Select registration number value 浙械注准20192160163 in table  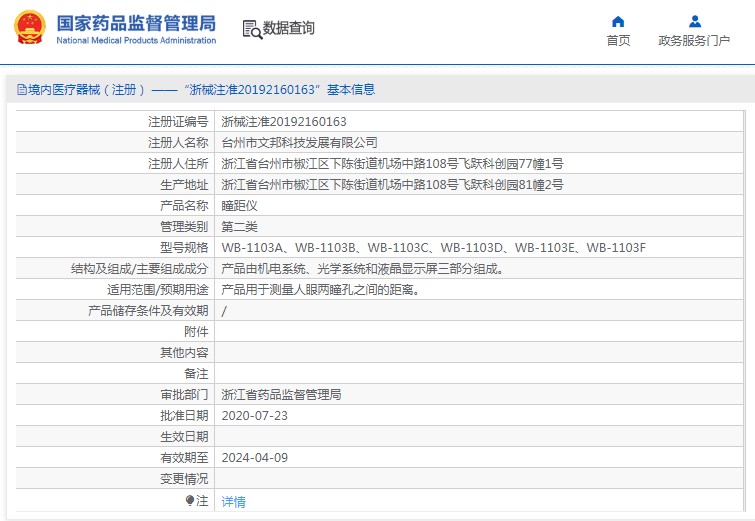tap(284, 122)
